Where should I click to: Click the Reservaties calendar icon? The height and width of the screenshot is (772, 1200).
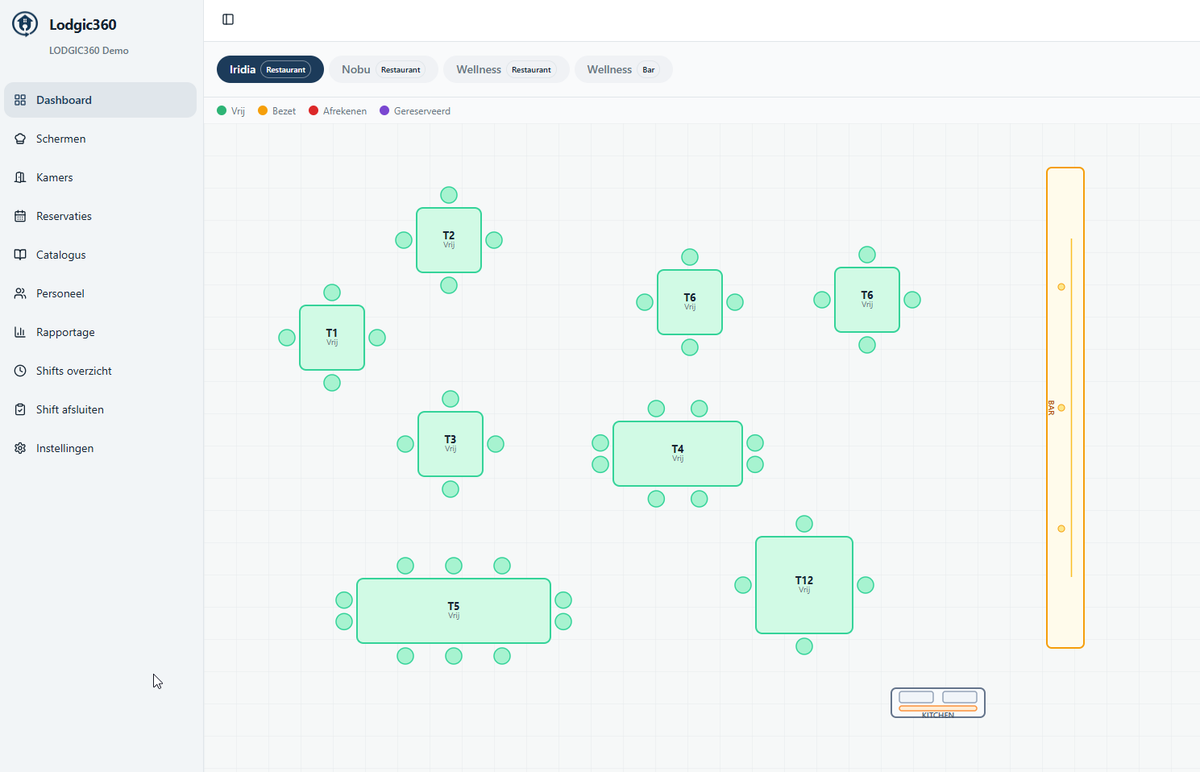pos(20,216)
